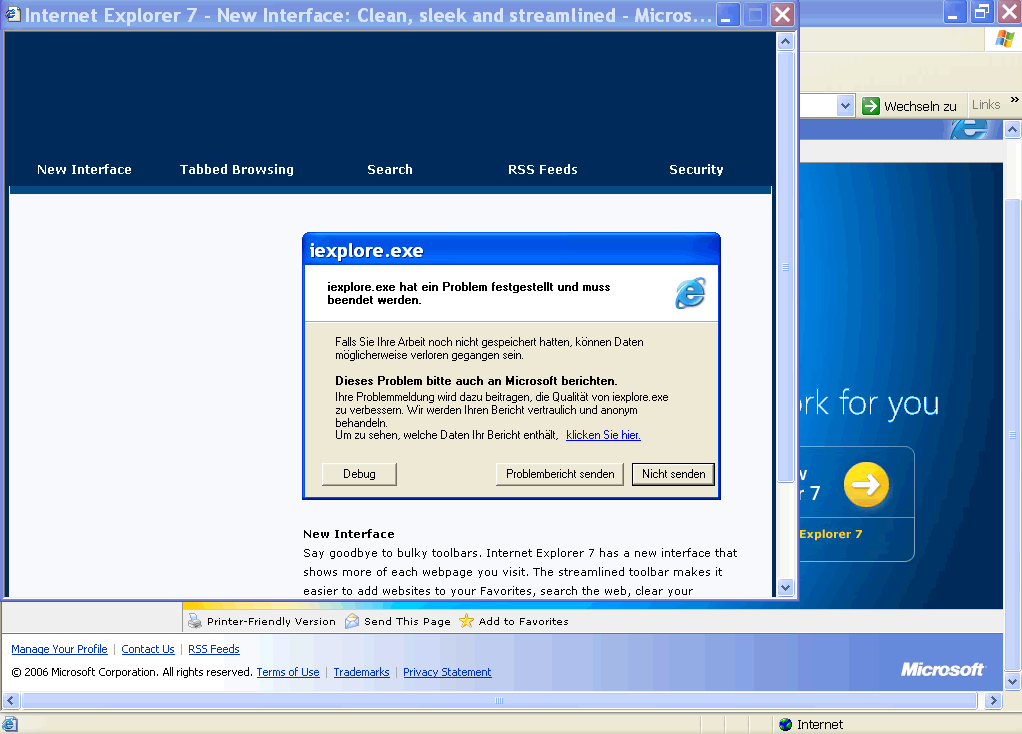Image resolution: width=1022 pixels, height=734 pixels.
Task: Open the Terms of Use link
Action: 288,672
